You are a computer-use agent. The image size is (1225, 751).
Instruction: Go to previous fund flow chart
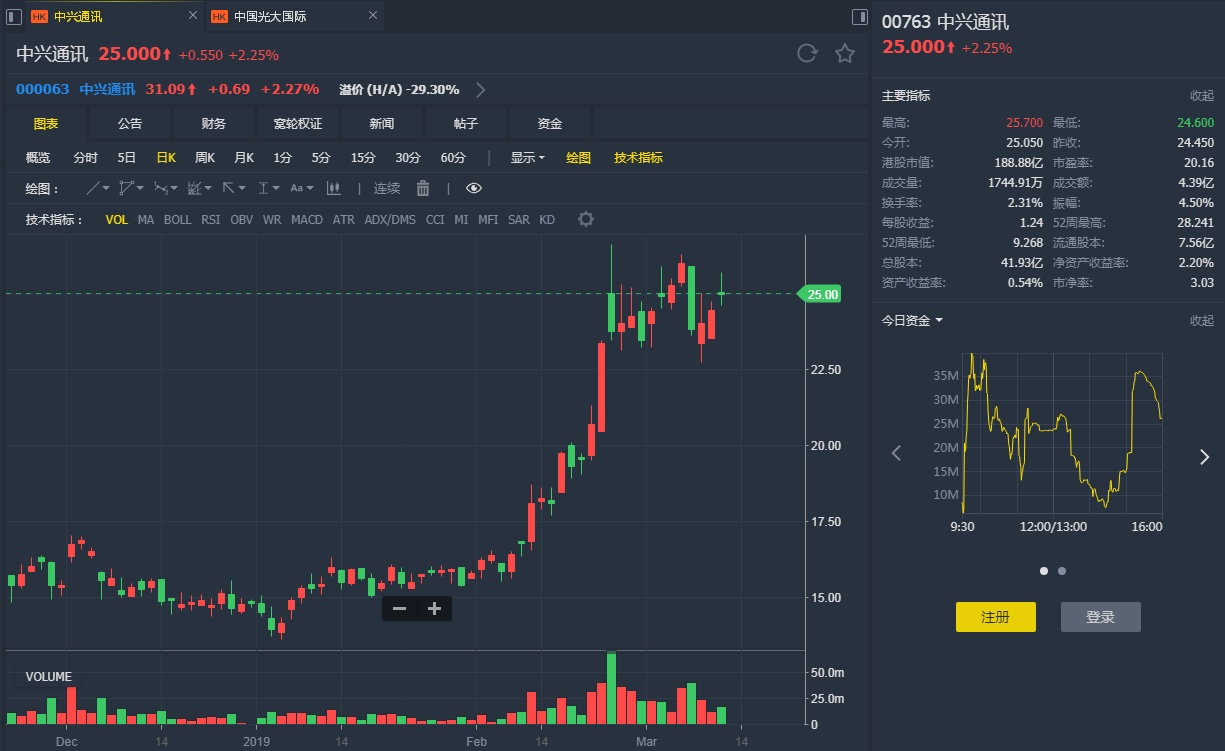click(x=896, y=454)
